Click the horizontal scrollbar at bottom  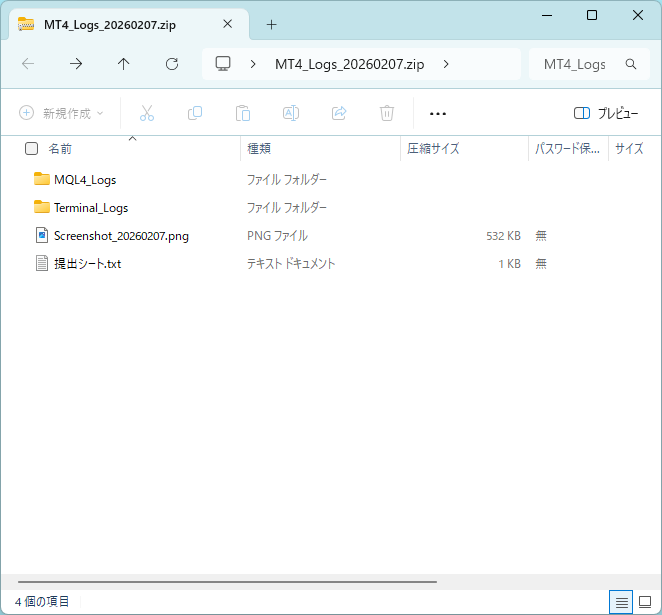tap(227, 581)
